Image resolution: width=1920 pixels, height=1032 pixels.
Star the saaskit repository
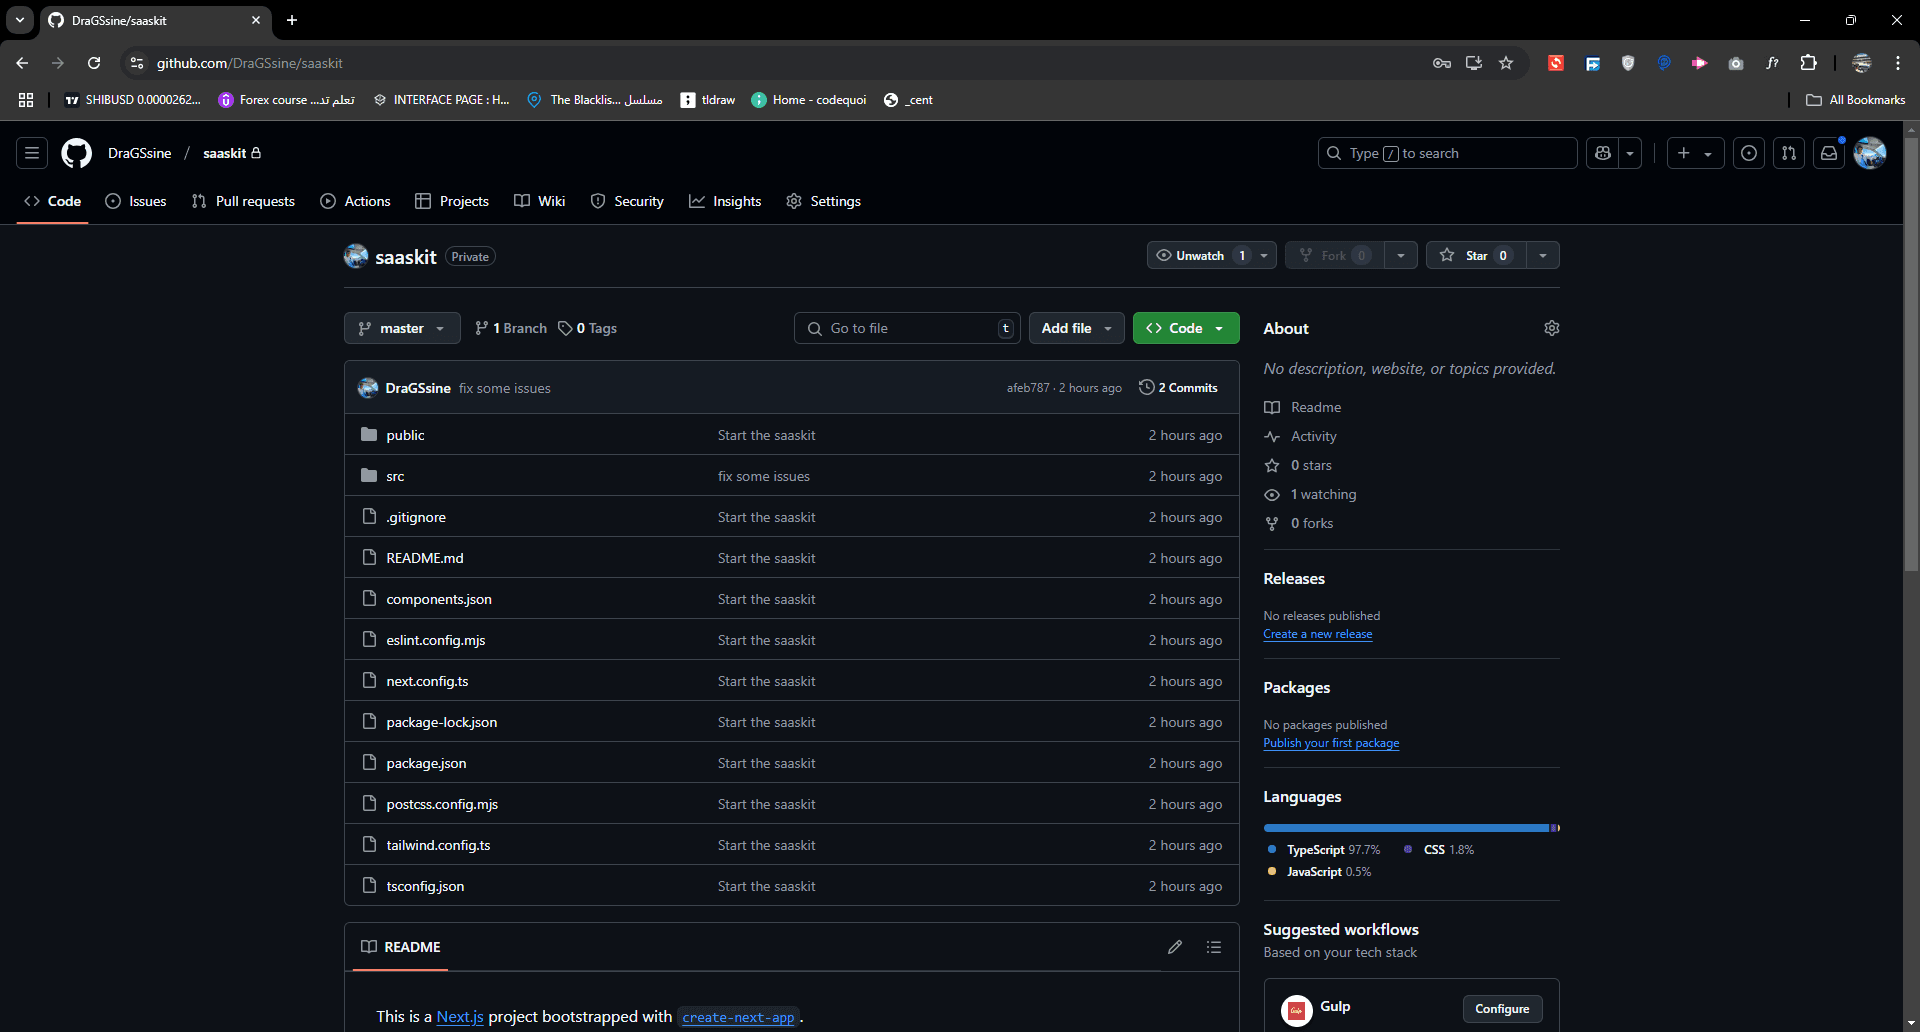(1477, 256)
